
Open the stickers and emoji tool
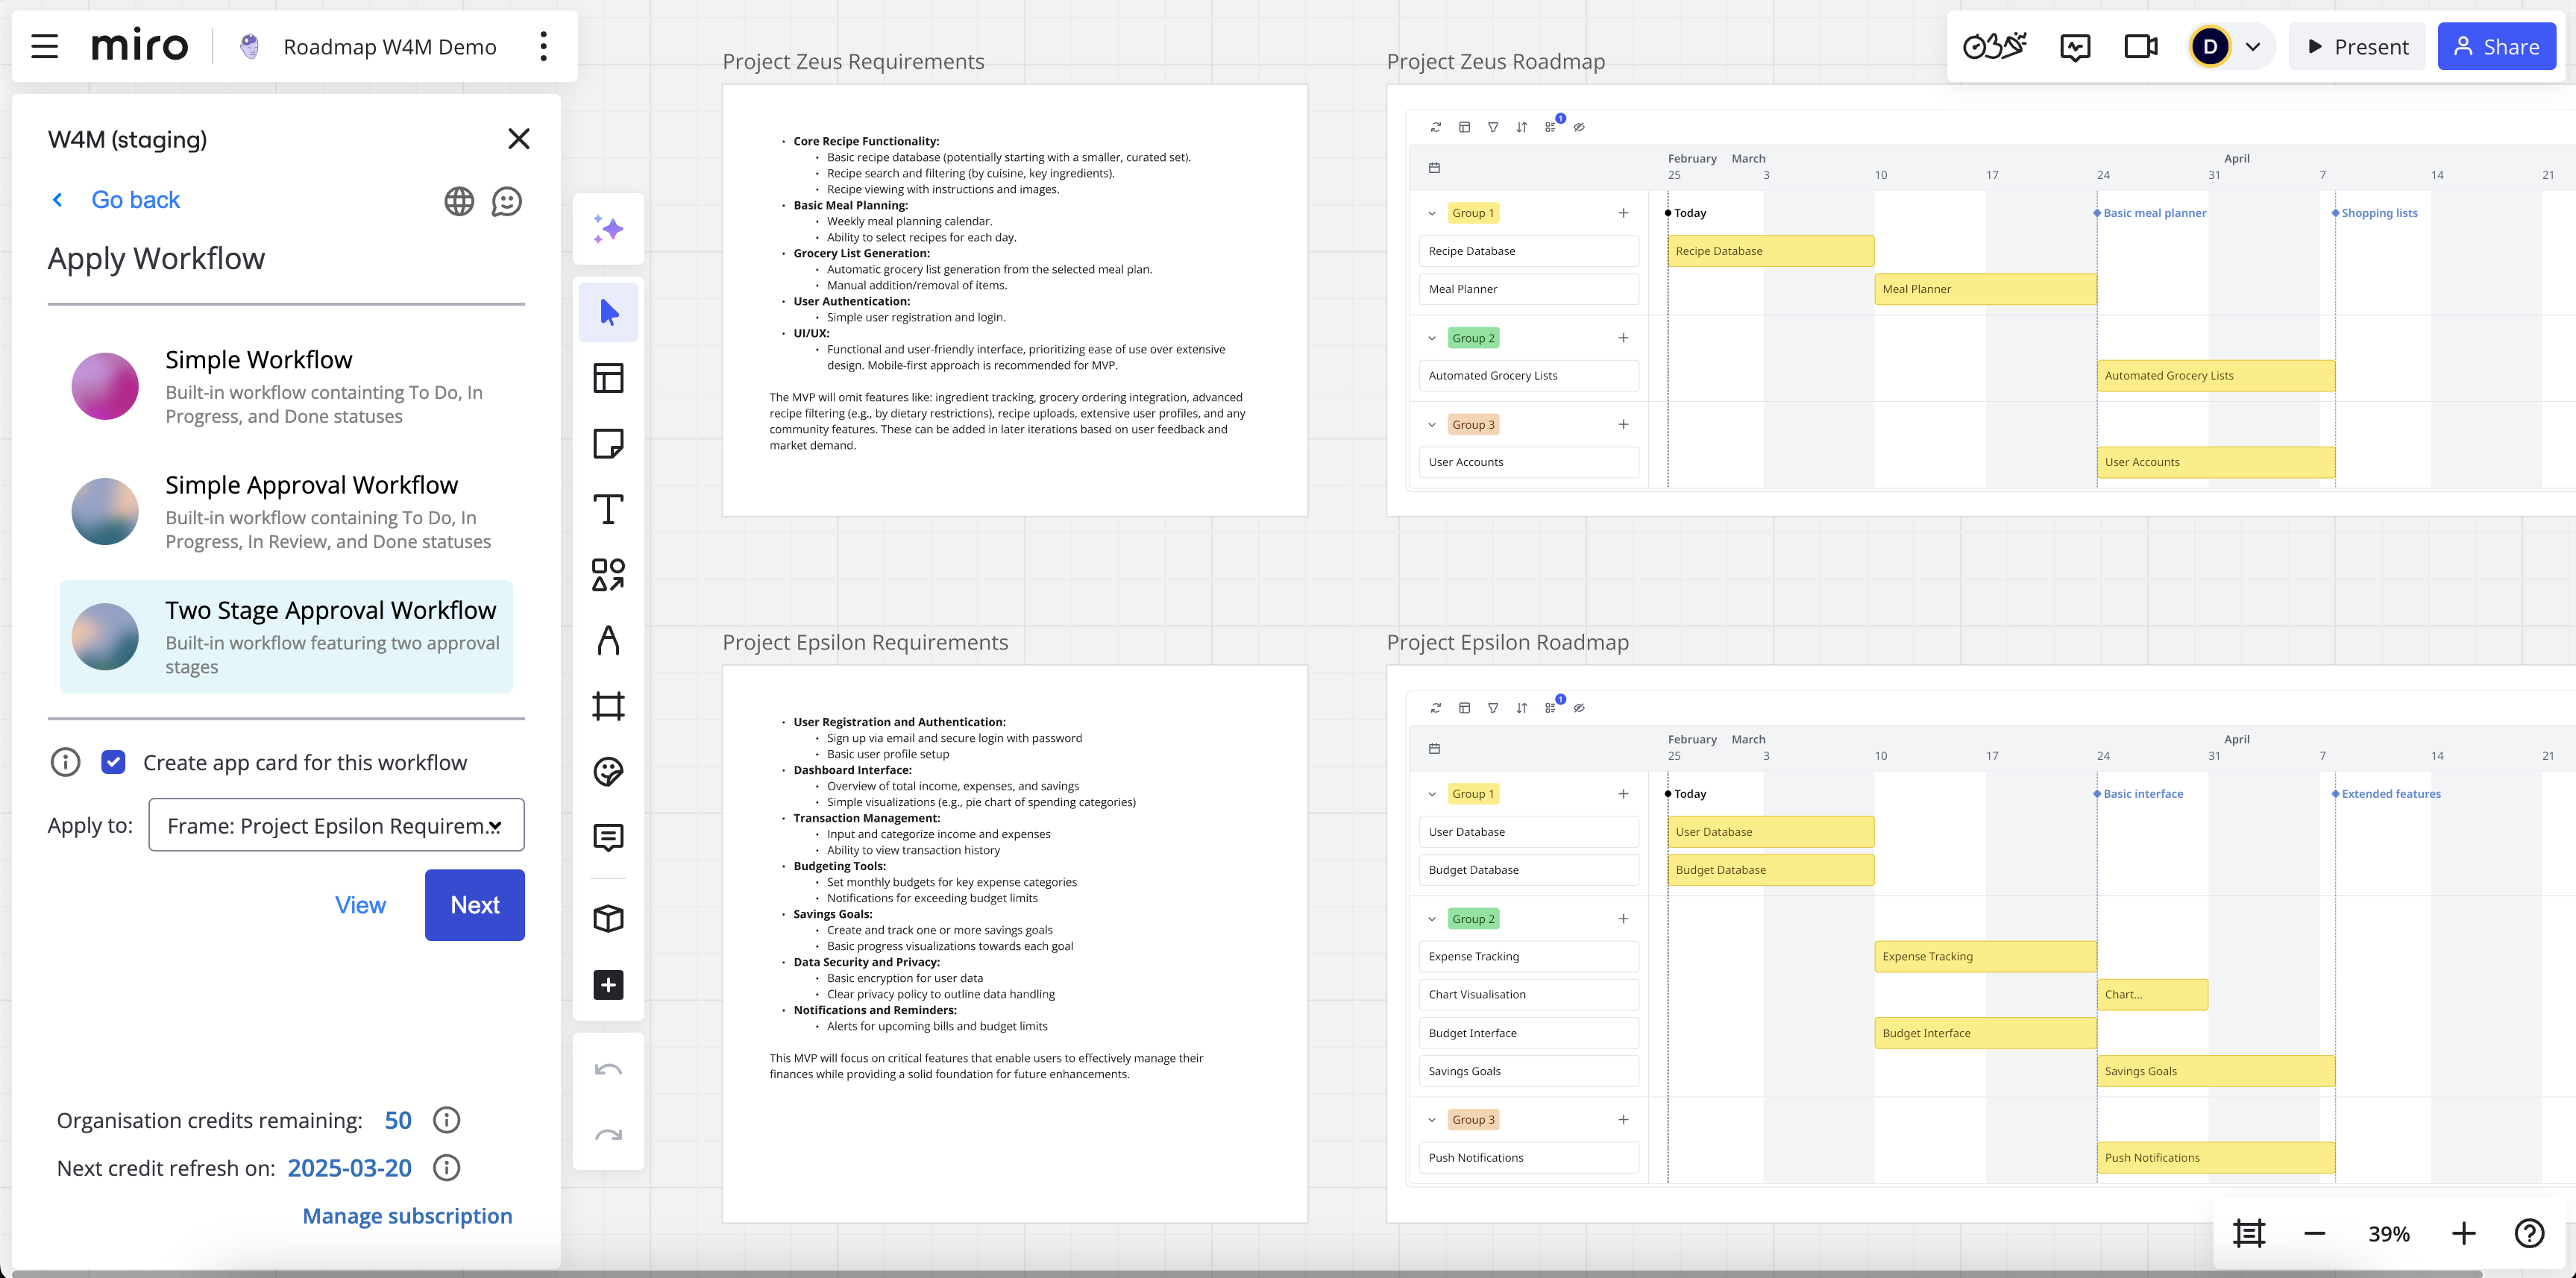(608, 772)
